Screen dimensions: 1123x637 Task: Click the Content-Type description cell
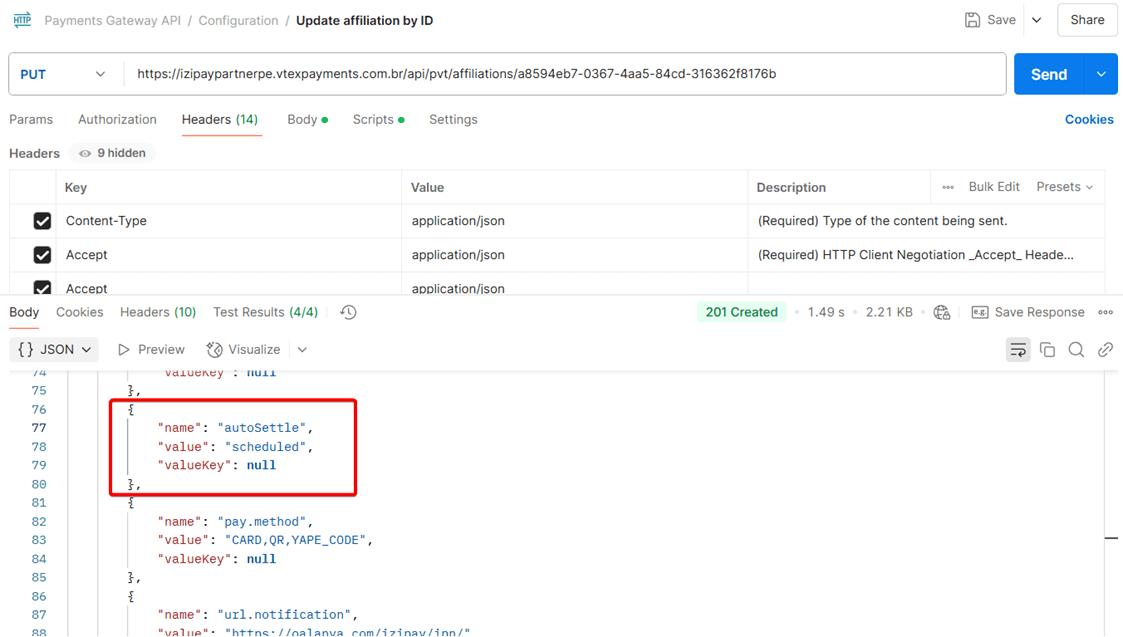coord(927,221)
